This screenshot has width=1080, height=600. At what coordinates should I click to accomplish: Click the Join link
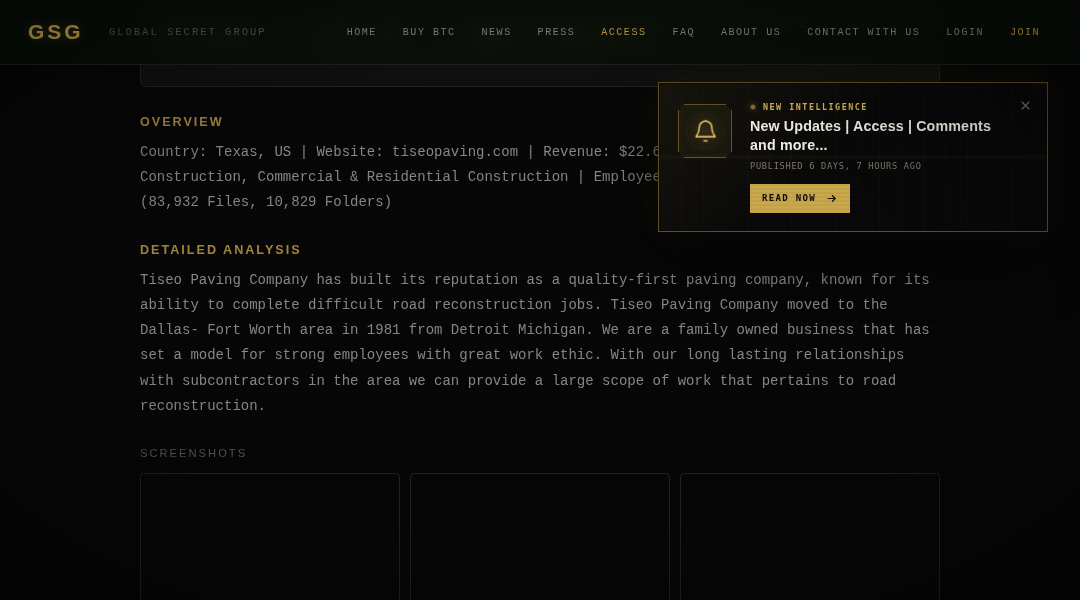(1025, 32)
